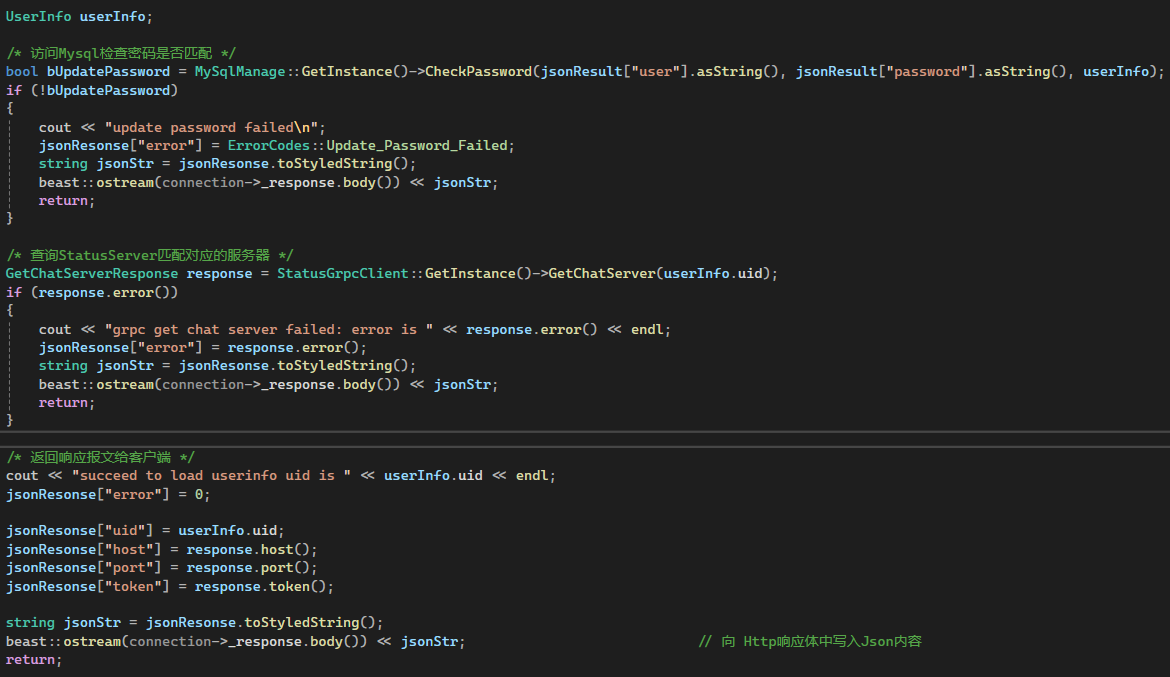Select the comment "访问Mysql检查密码是否匹配"
1170x677 pixels.
[x=121, y=53]
